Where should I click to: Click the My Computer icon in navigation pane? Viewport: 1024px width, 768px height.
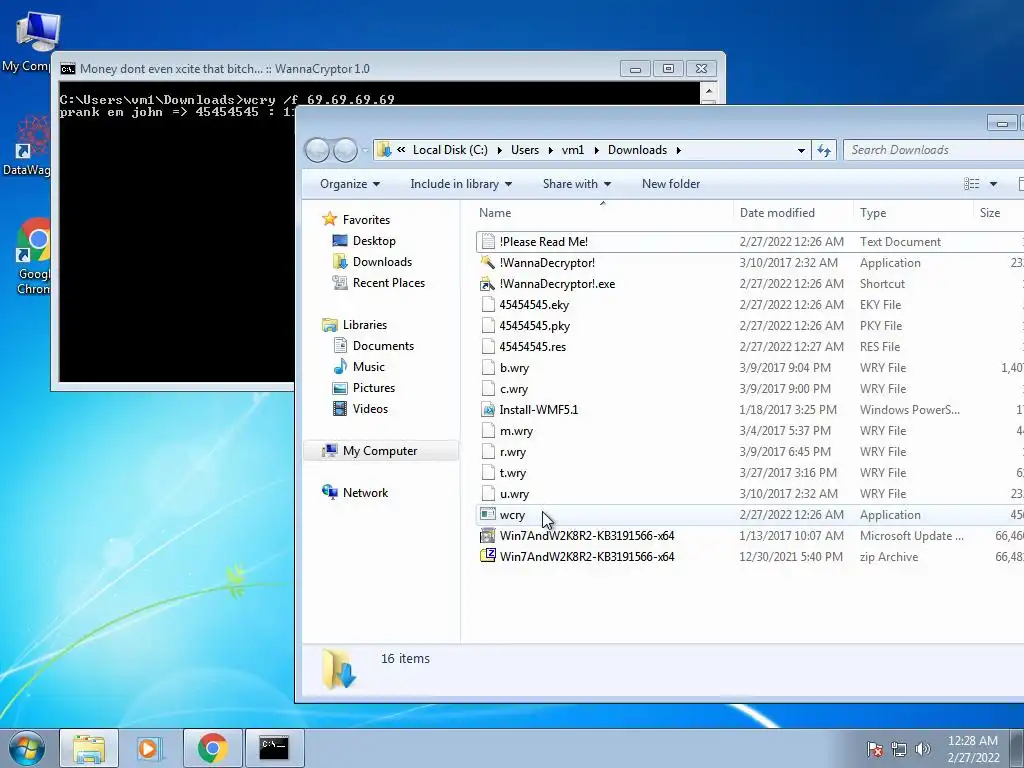click(330, 451)
